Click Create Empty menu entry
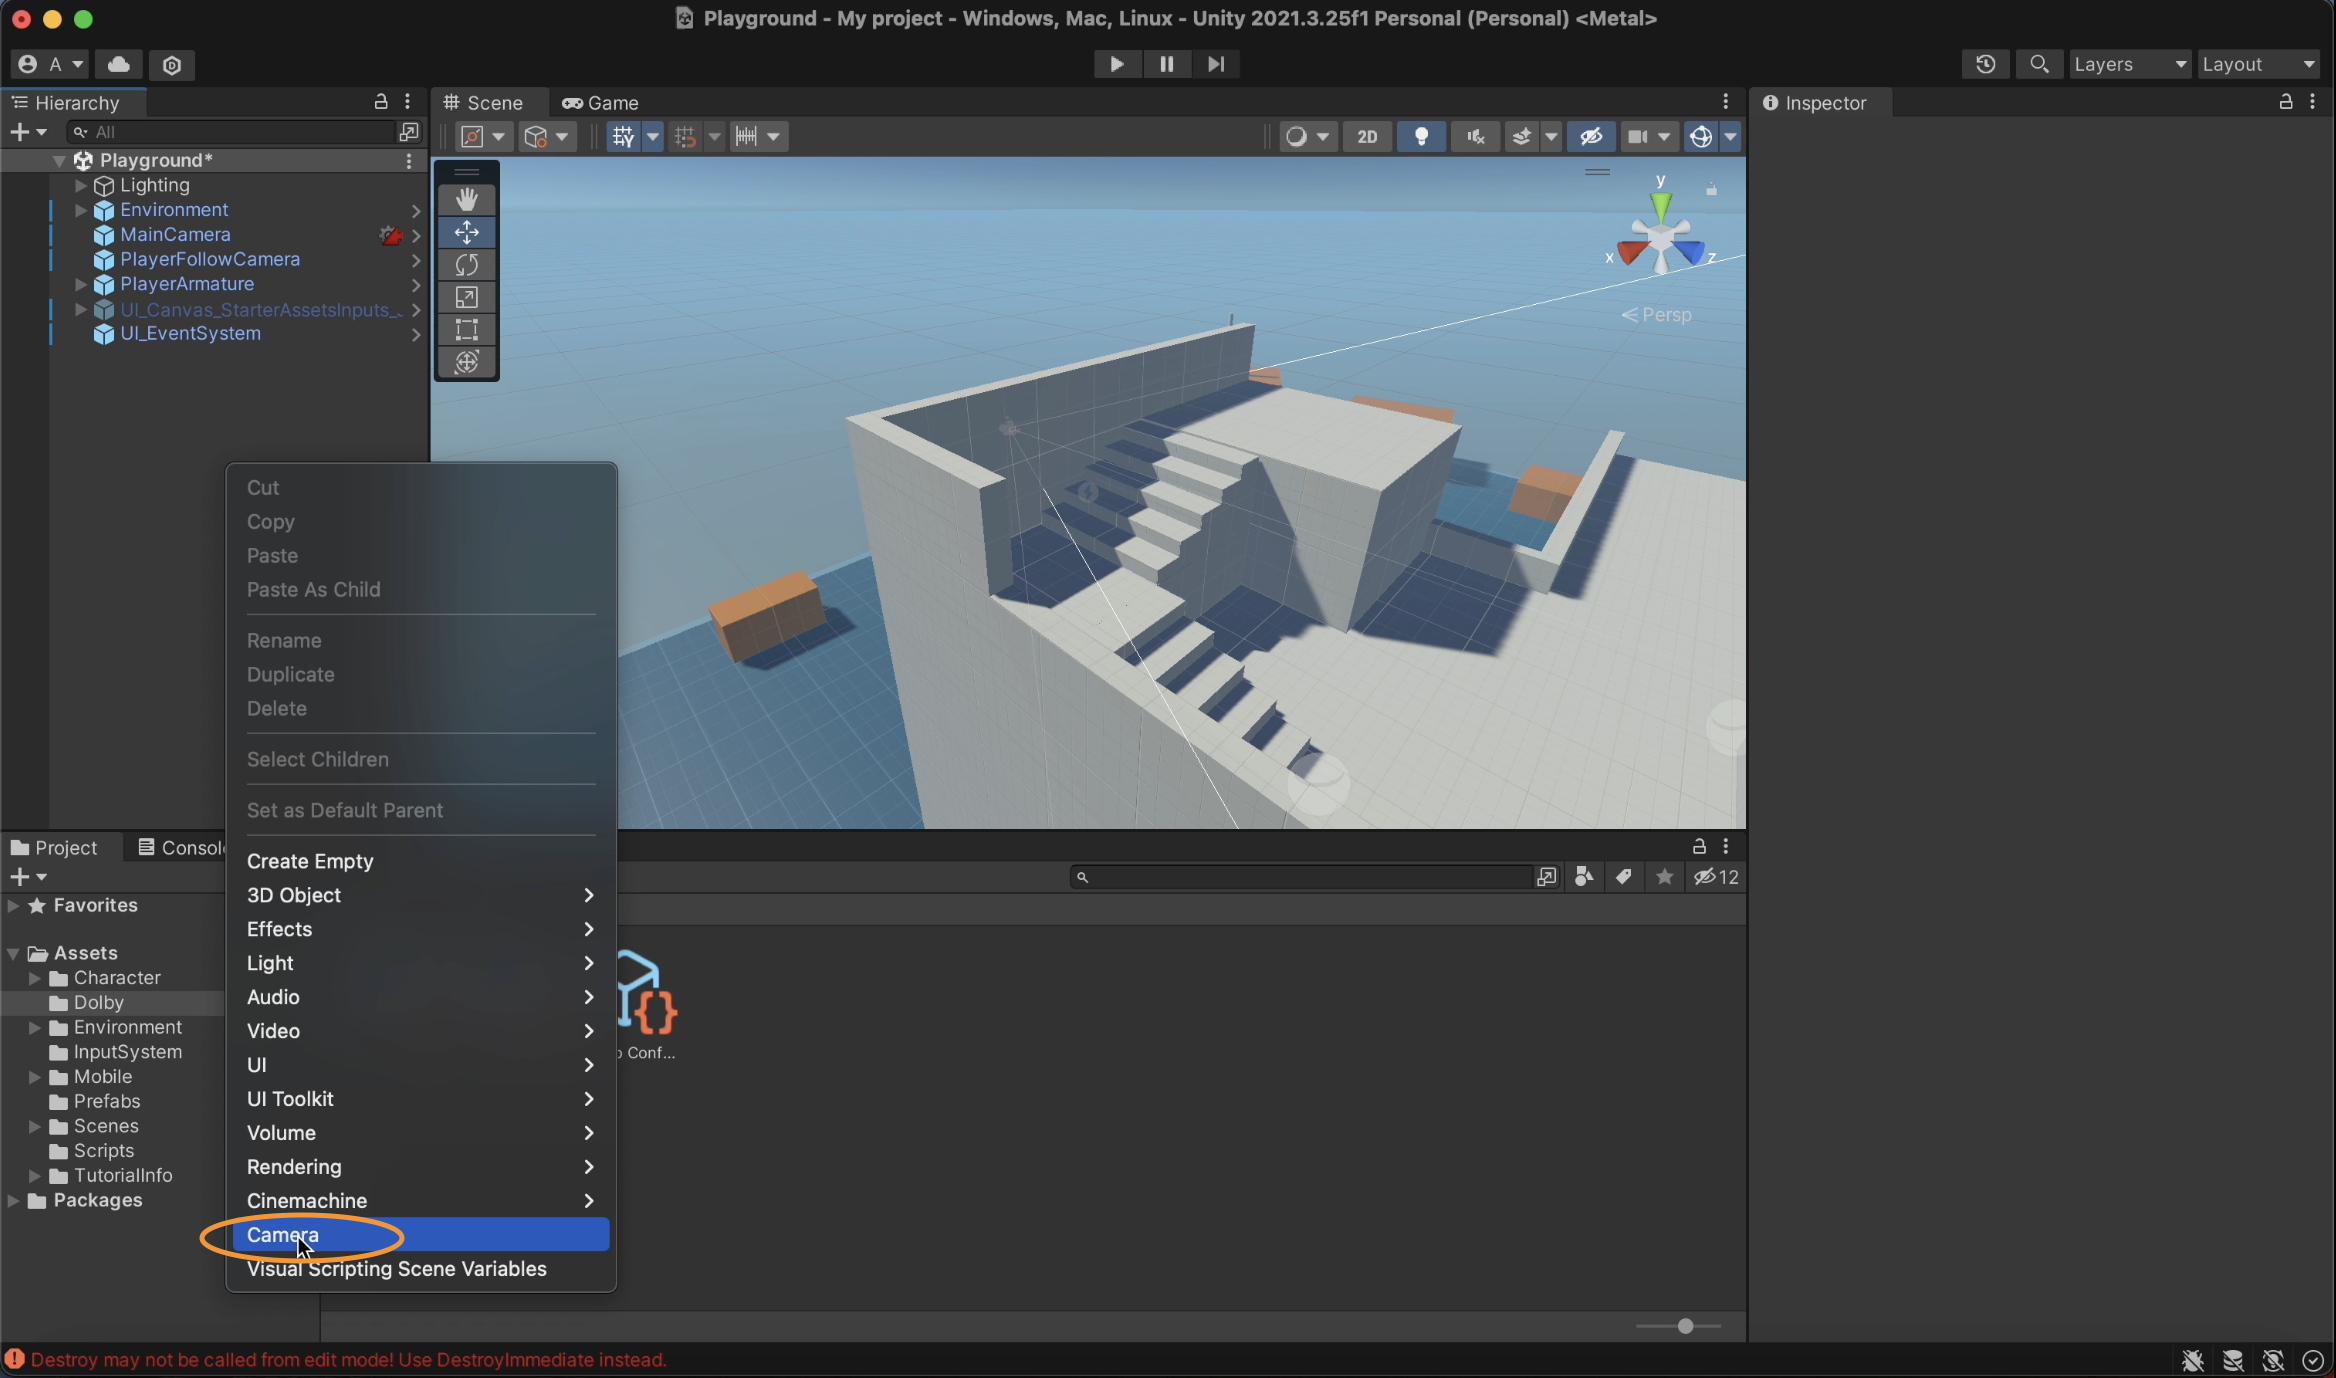 pos(310,861)
